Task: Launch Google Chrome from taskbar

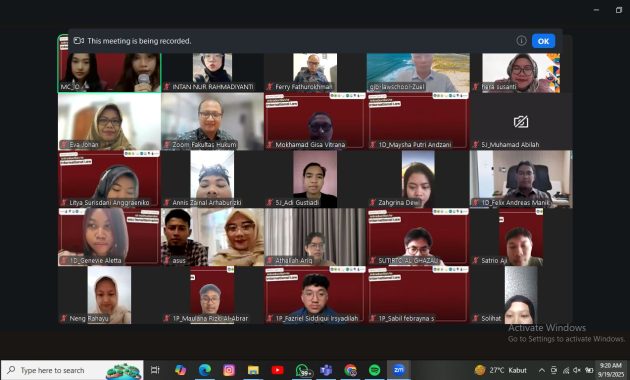Action: 350,370
